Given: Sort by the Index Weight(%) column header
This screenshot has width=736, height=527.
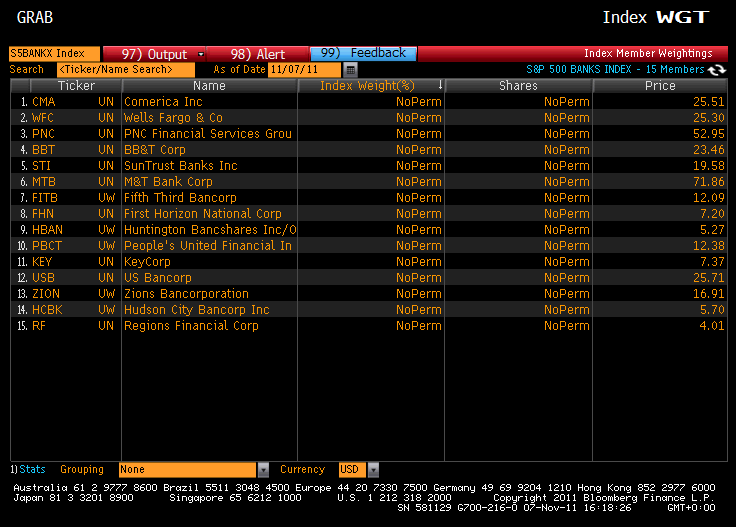Looking at the screenshot, I should [371, 86].
